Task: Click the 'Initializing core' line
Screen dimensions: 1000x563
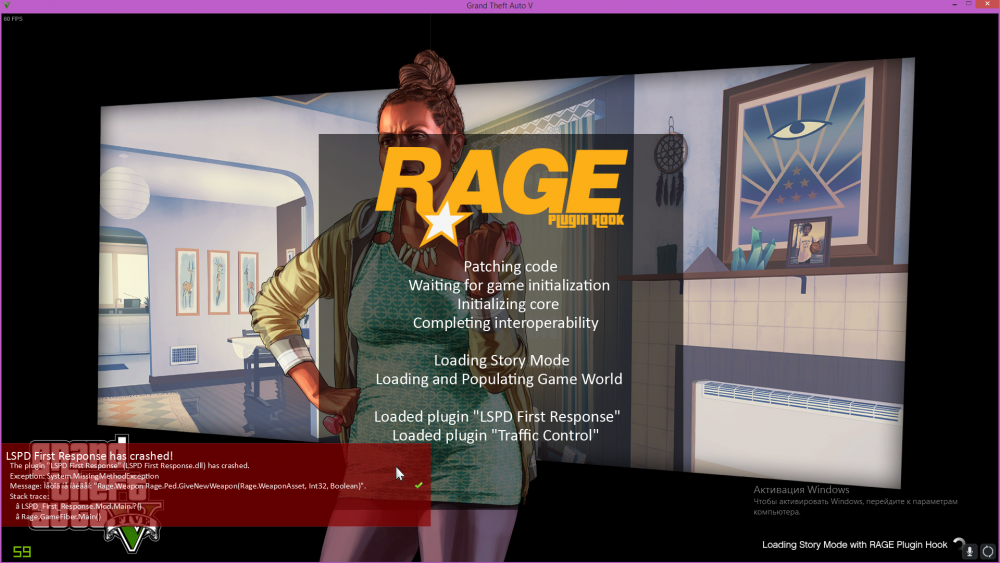Action: 508,304
